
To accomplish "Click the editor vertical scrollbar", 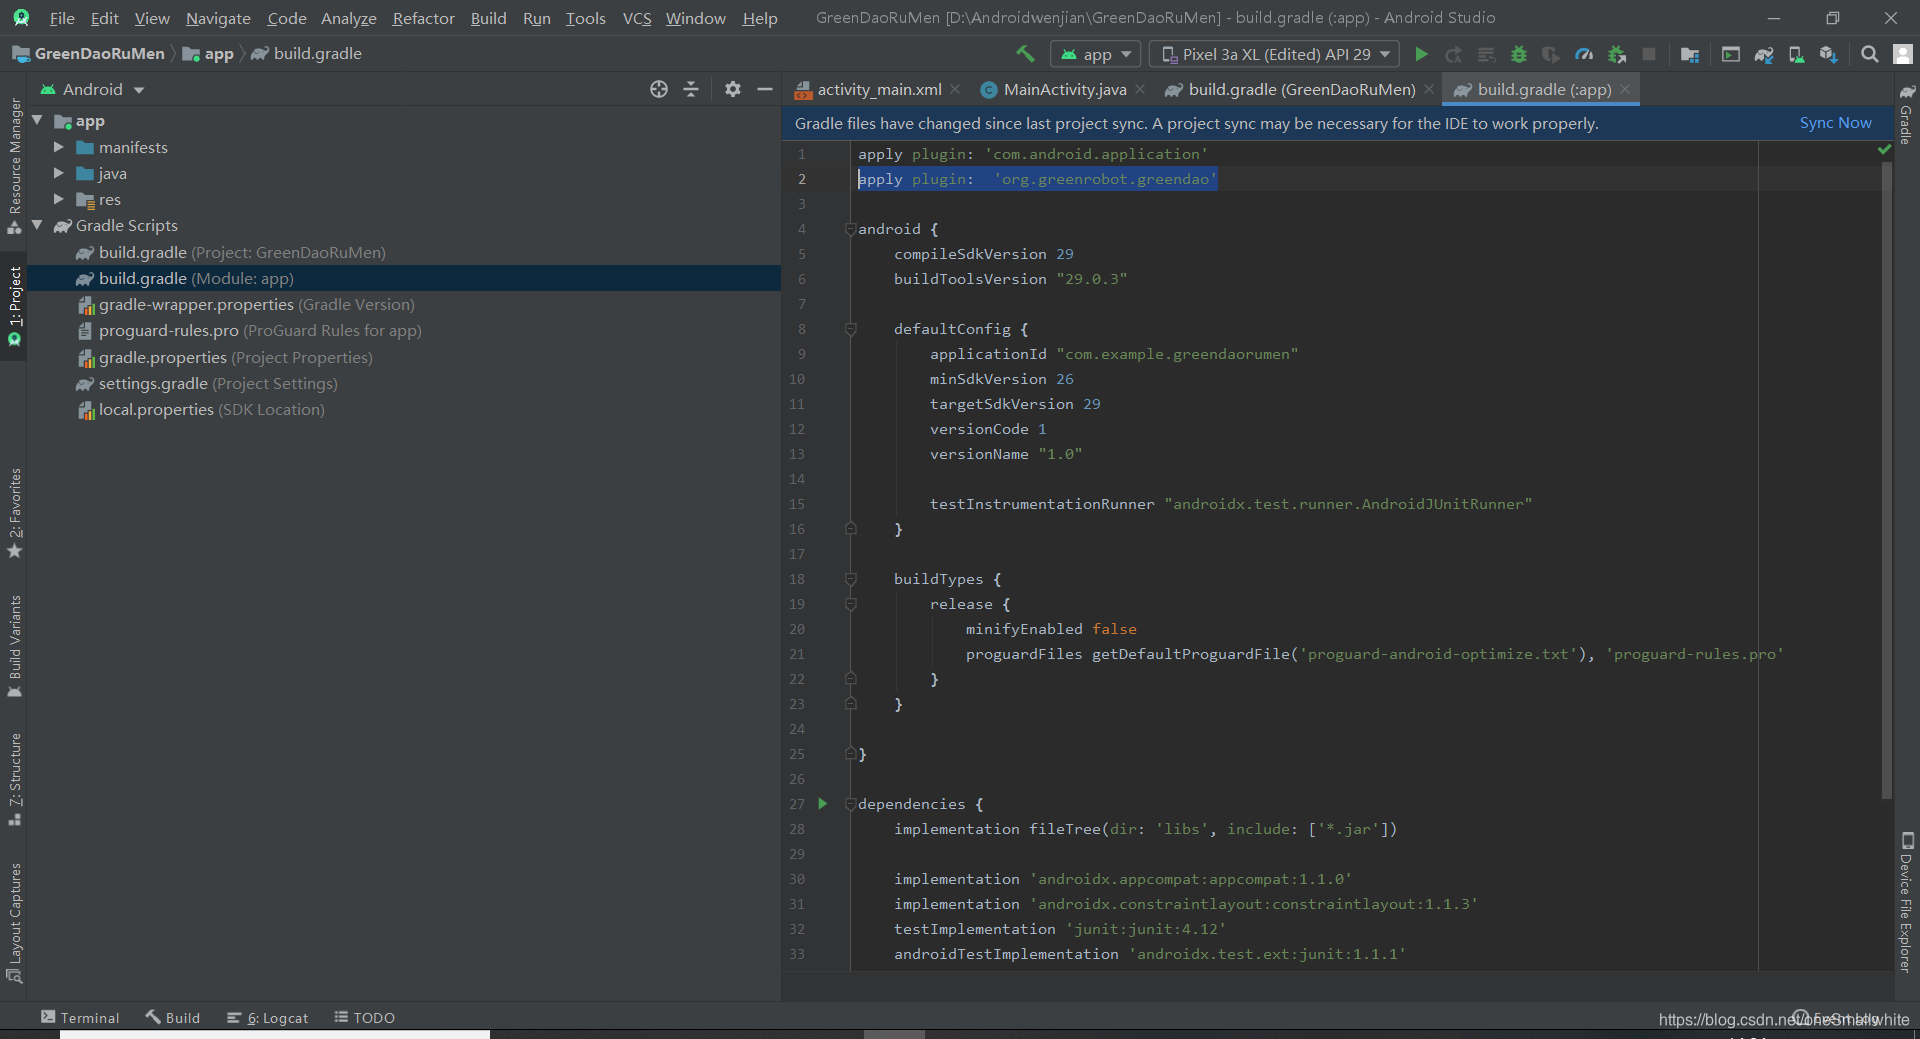I will (x=1887, y=480).
